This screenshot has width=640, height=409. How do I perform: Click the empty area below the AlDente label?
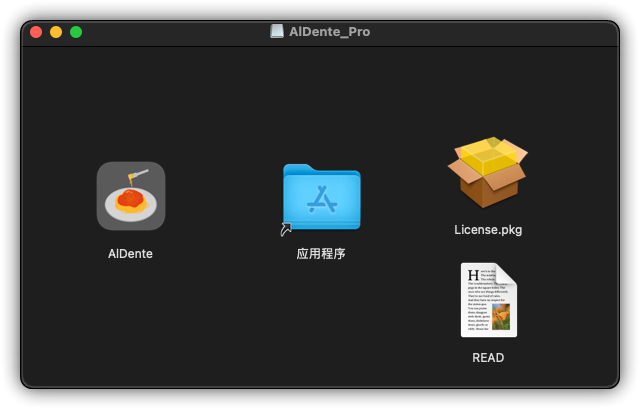point(131,320)
